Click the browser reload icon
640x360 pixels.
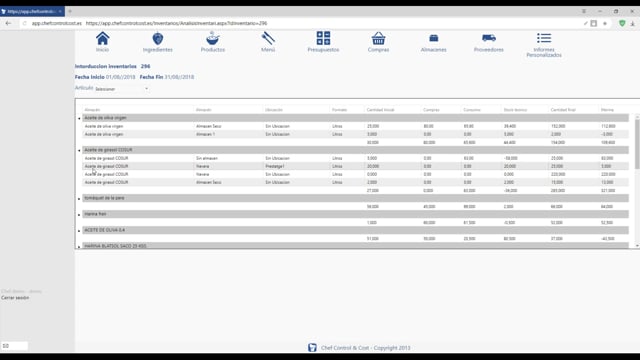(24, 23)
